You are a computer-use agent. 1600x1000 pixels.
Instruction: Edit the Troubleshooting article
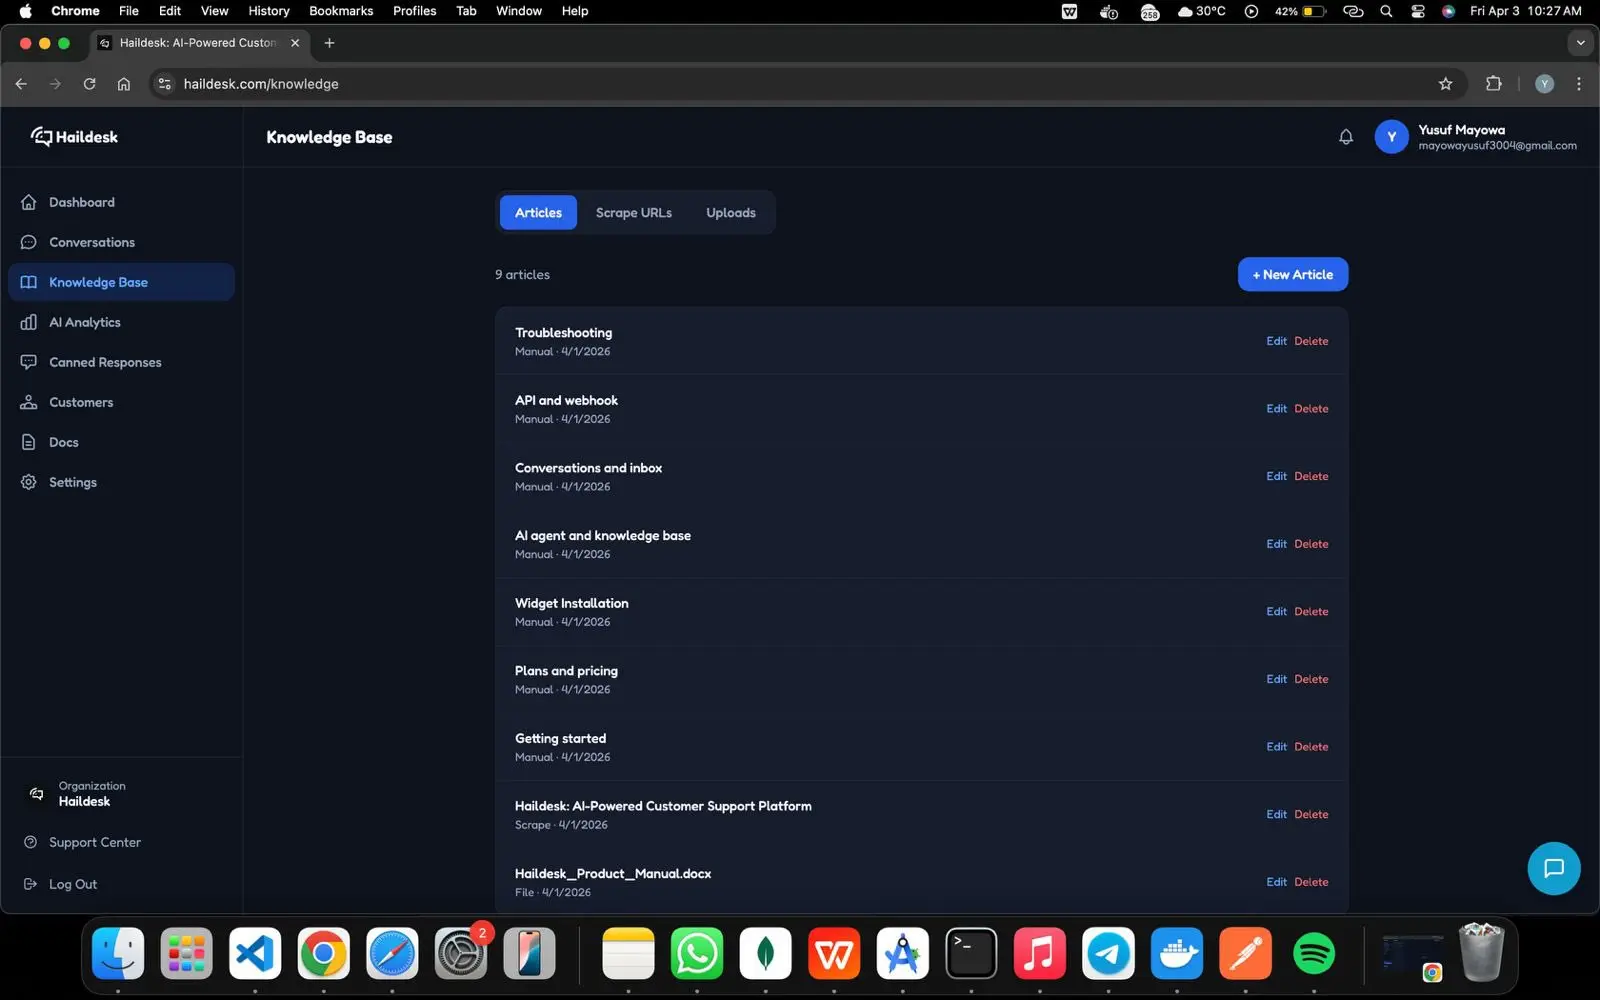(x=1276, y=341)
